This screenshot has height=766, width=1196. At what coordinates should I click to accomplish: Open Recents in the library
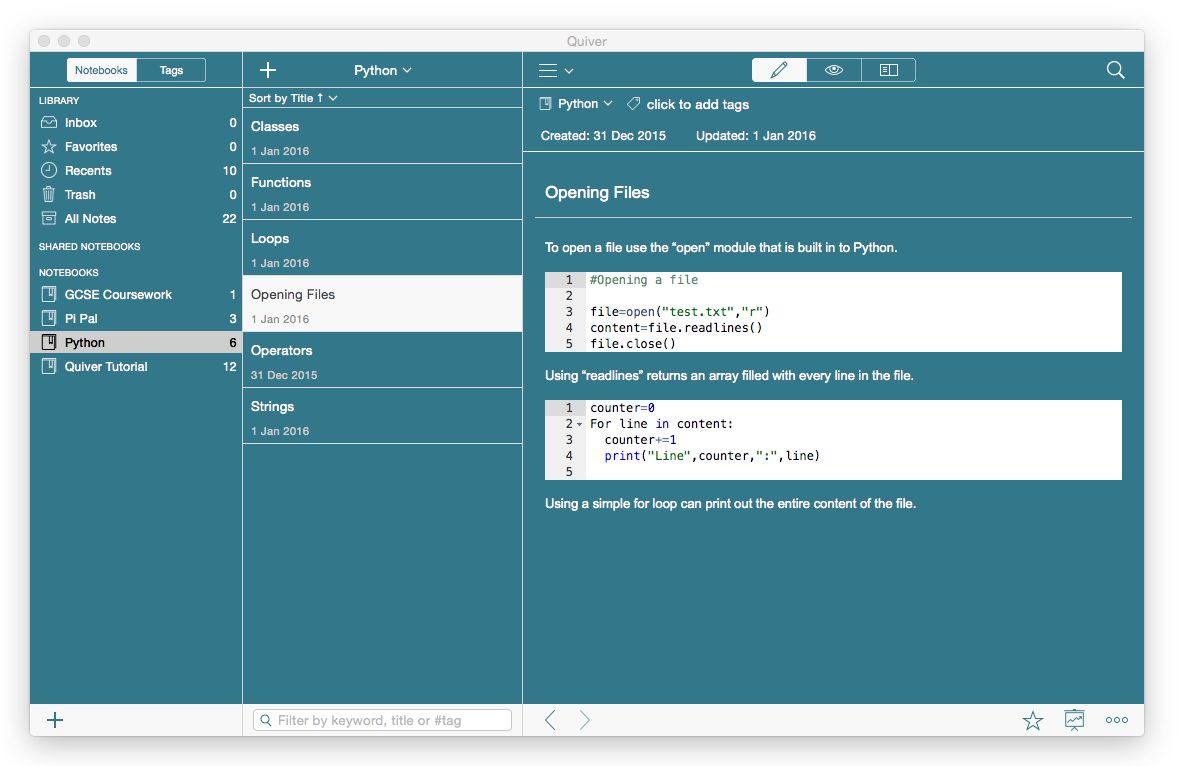point(137,171)
